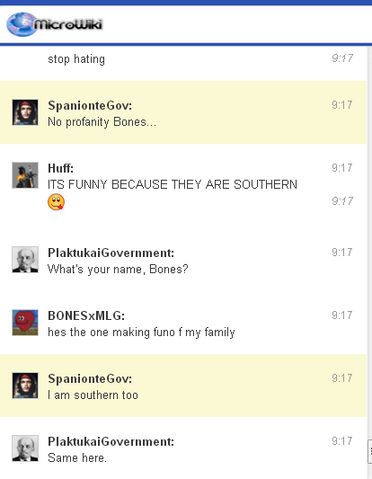
Task: Click the 'stop hating' message
Action: 76,59
